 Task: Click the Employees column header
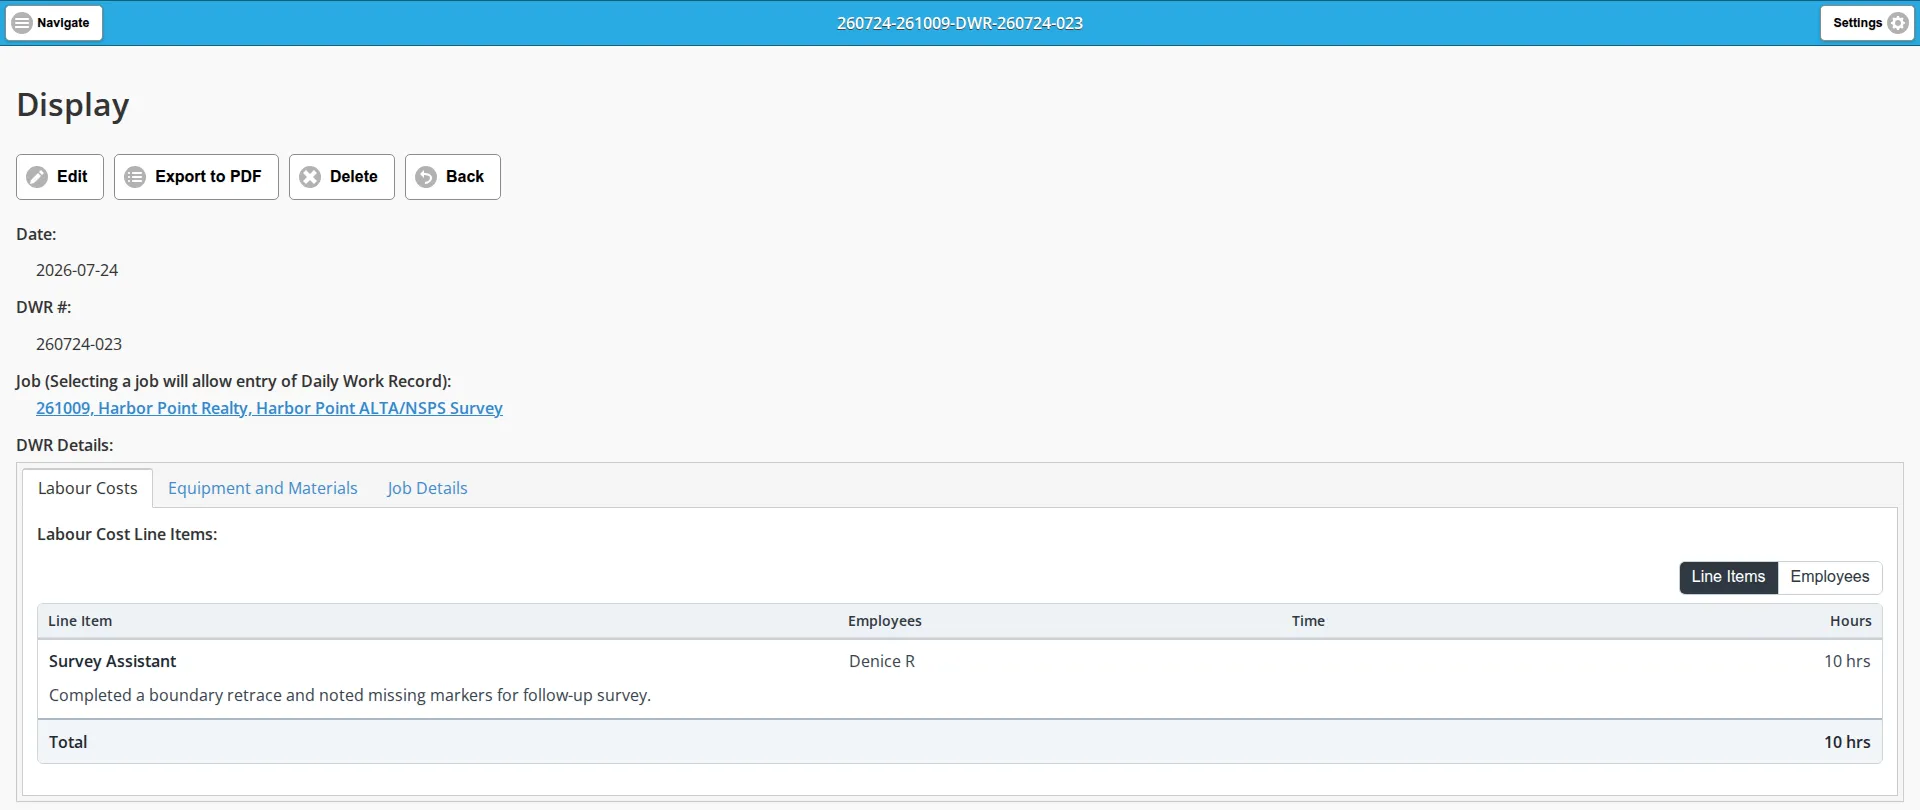pos(885,621)
